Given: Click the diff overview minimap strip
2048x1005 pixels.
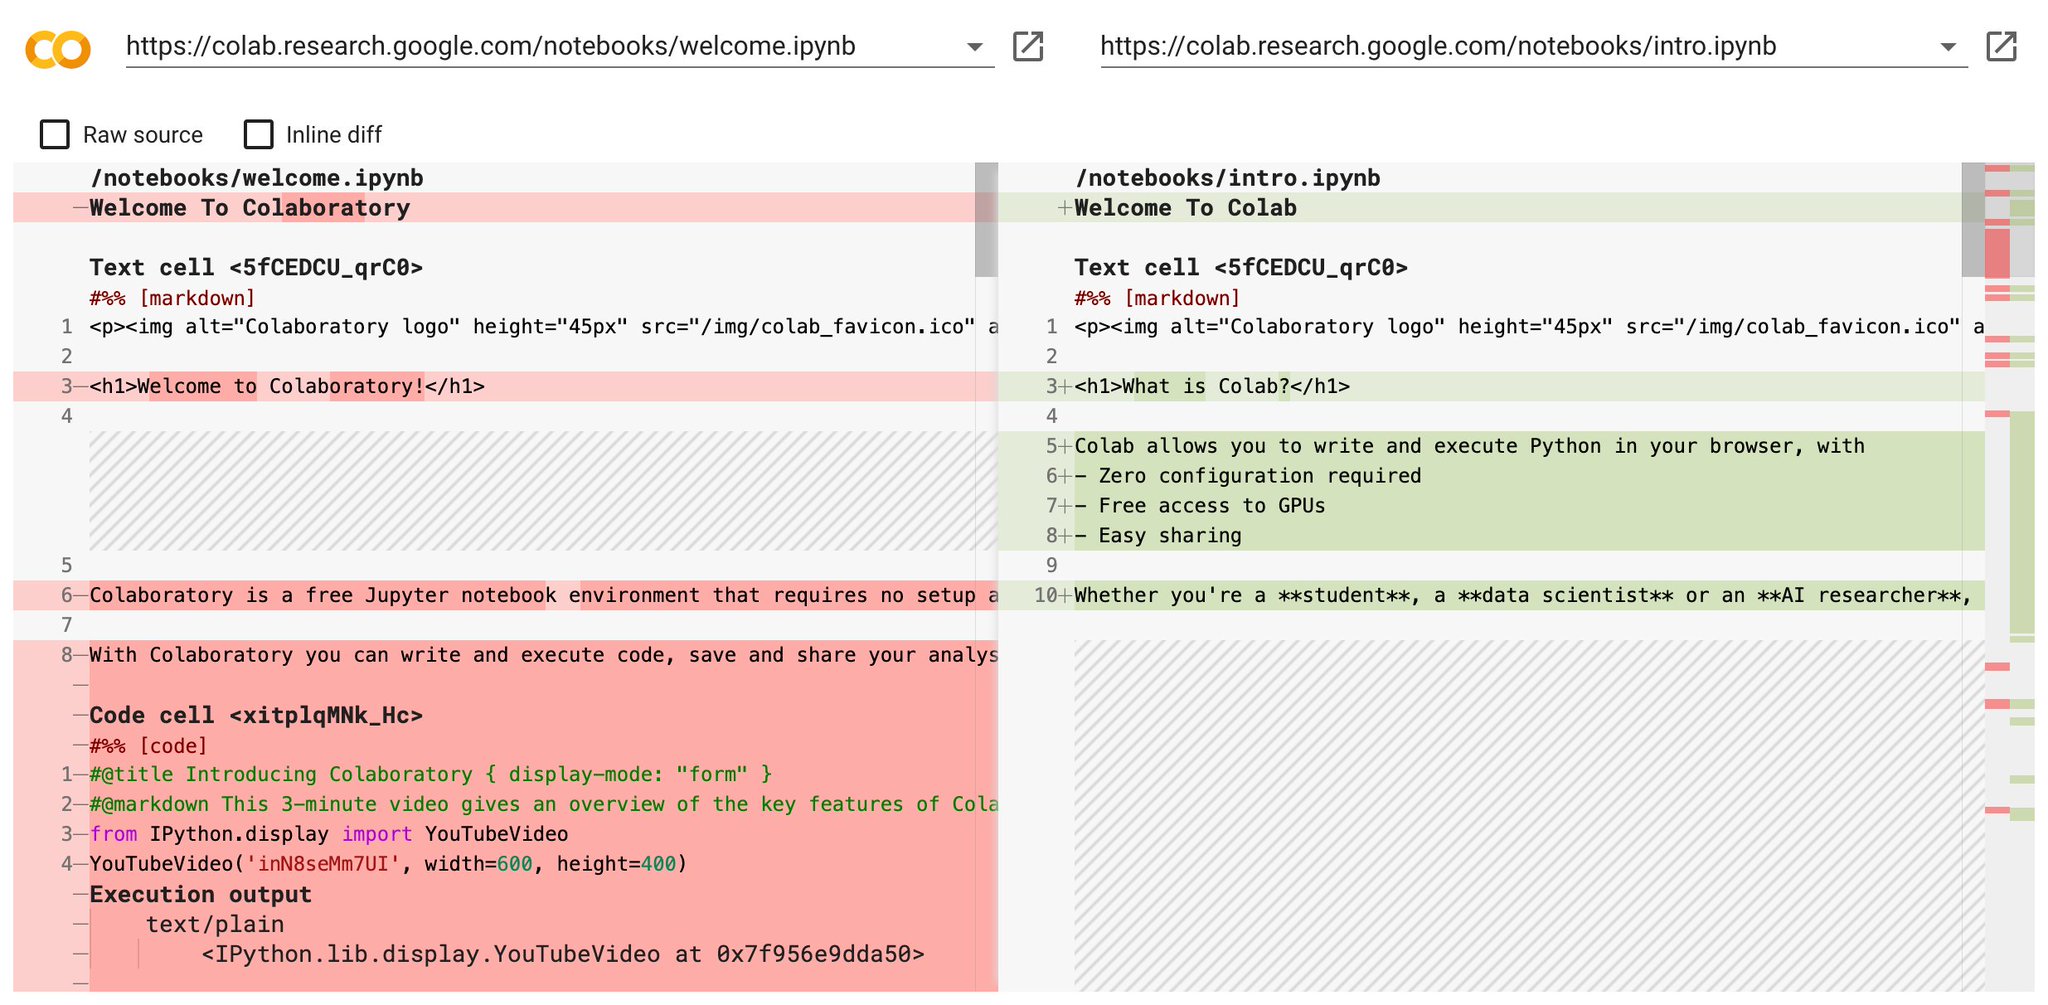Looking at the screenshot, I should [x=2010, y=577].
